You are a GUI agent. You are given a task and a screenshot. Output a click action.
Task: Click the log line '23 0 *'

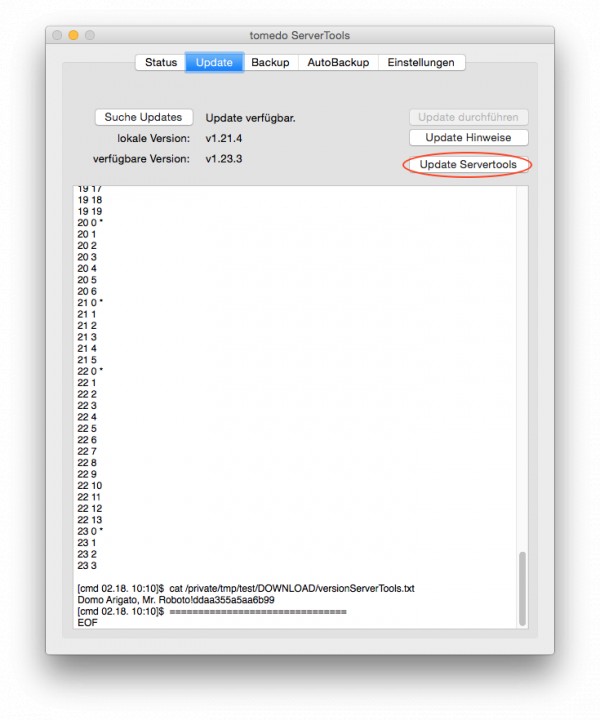90,531
